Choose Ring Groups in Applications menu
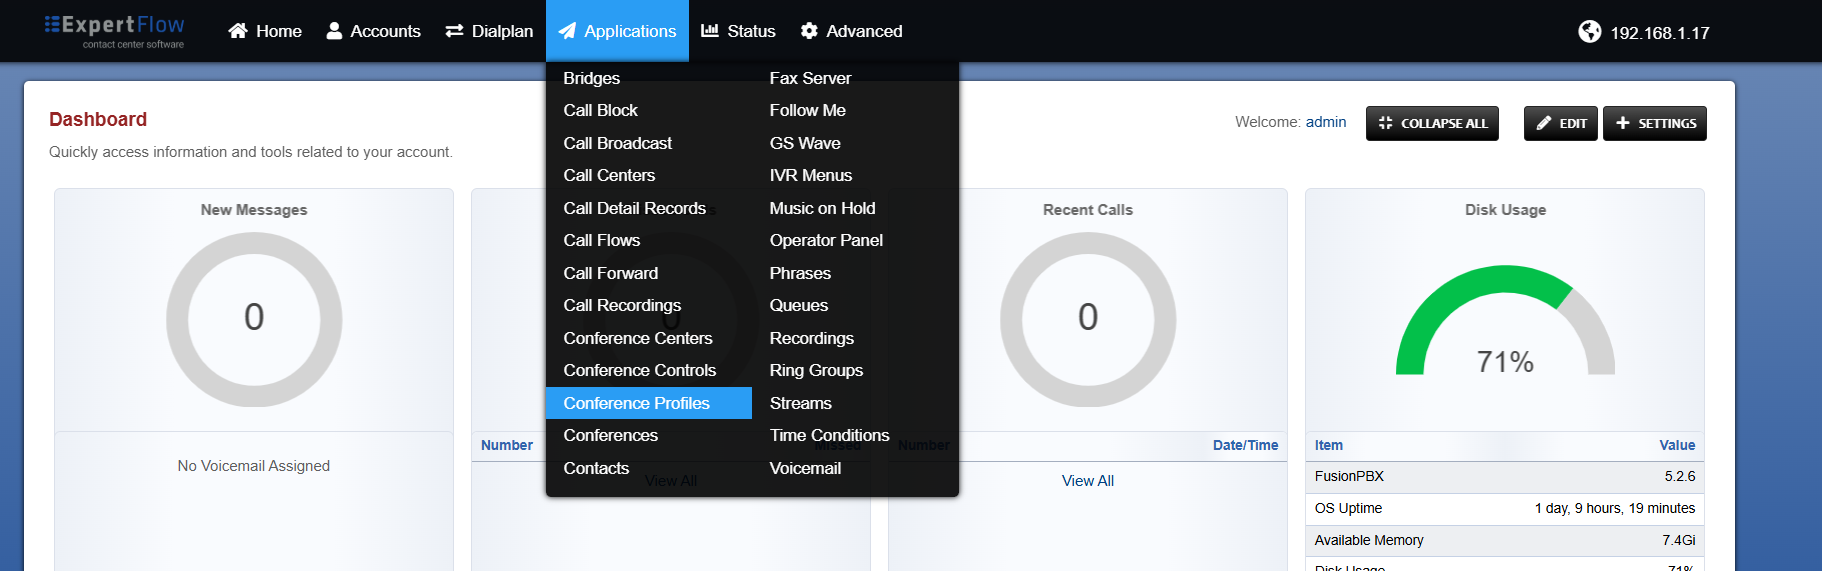Viewport: 1822px width, 571px height. click(816, 370)
